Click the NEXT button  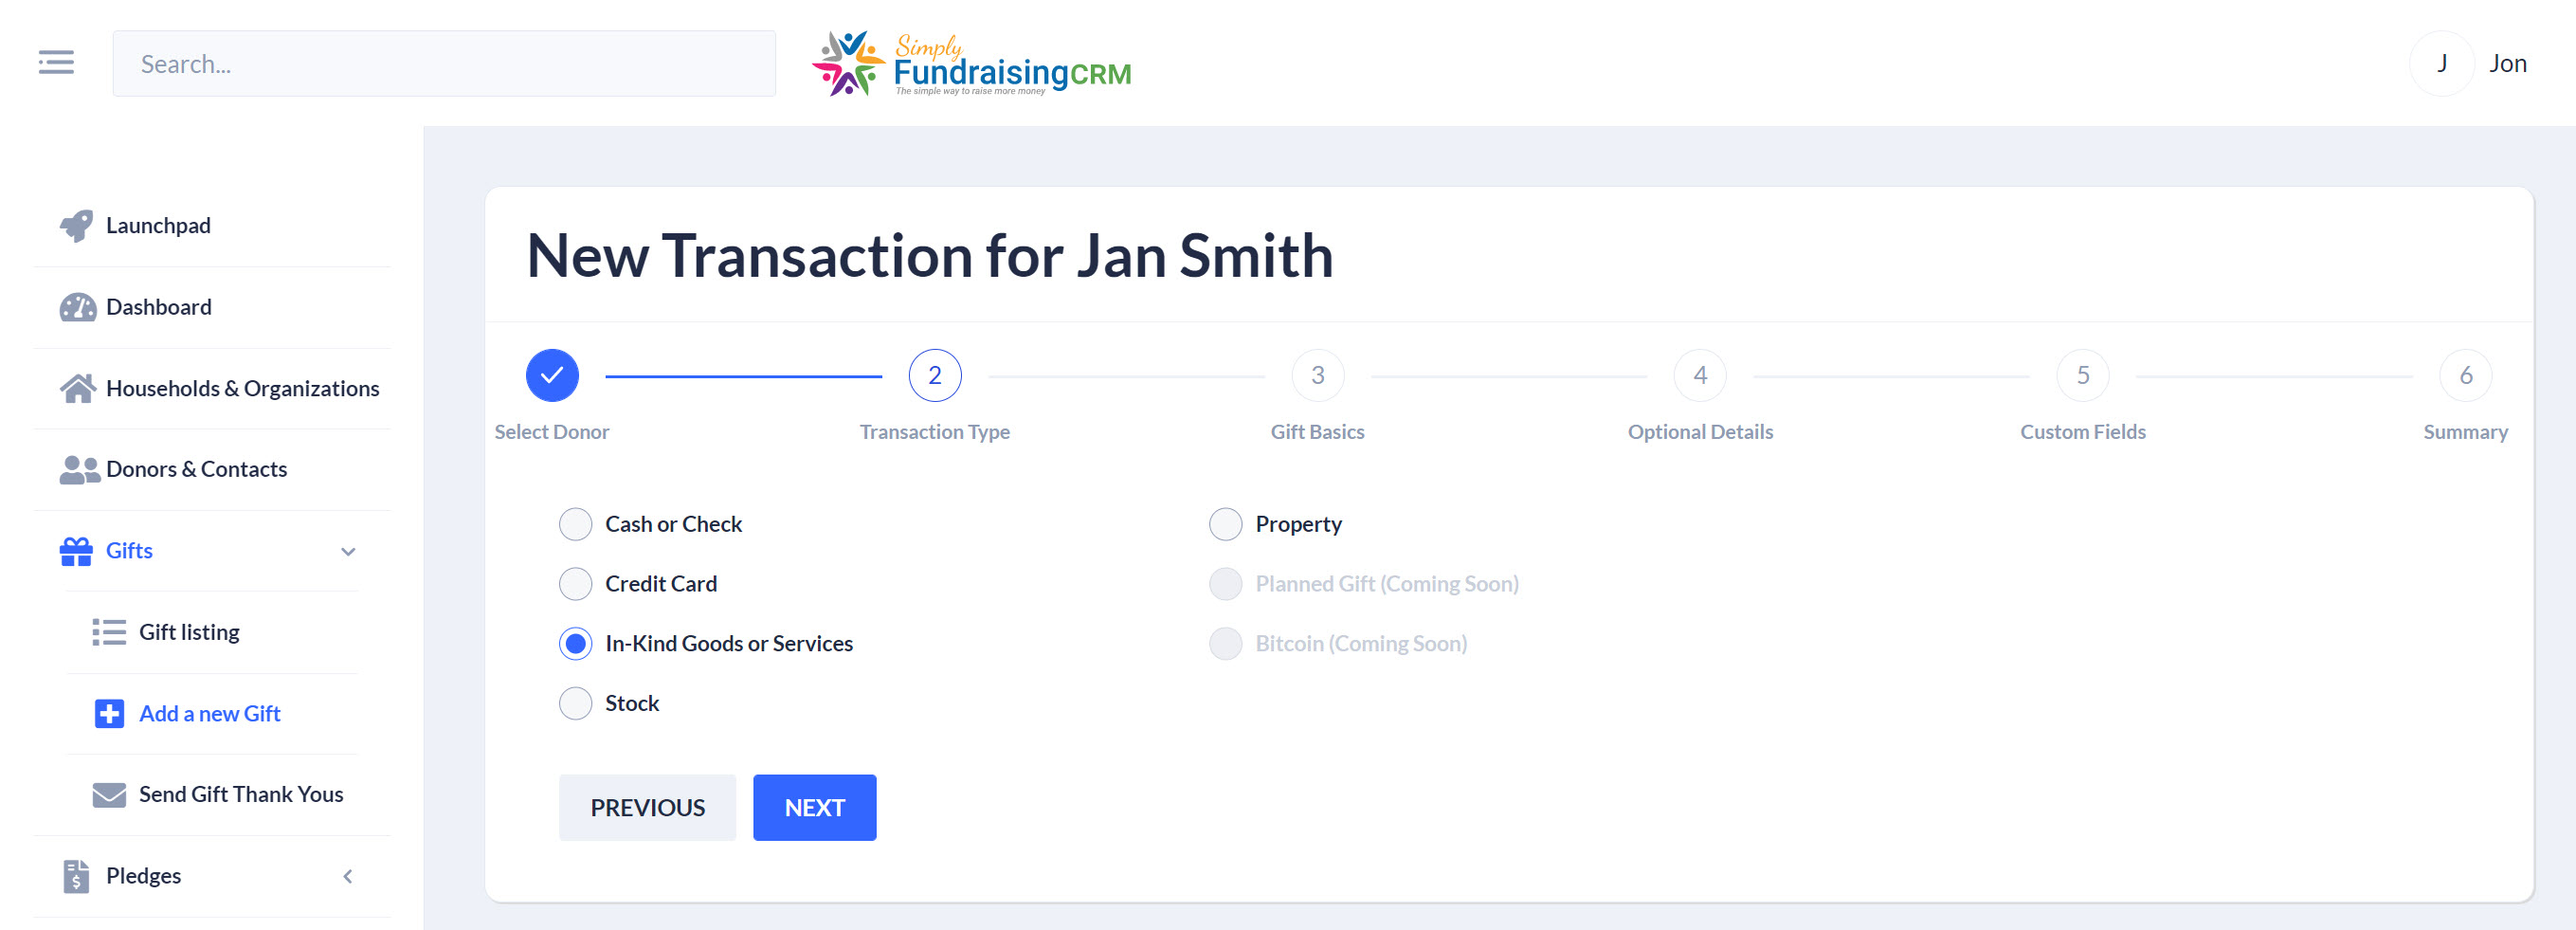point(814,808)
